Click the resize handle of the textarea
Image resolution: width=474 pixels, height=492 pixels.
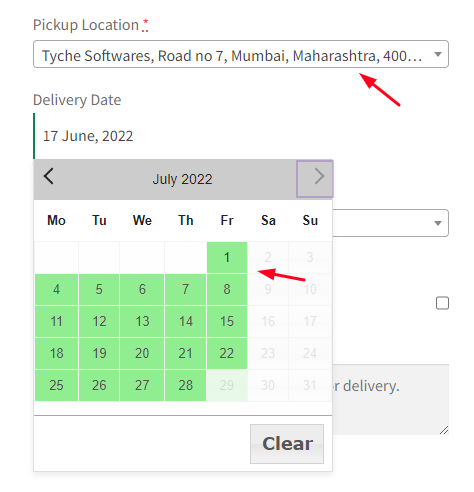point(444,430)
